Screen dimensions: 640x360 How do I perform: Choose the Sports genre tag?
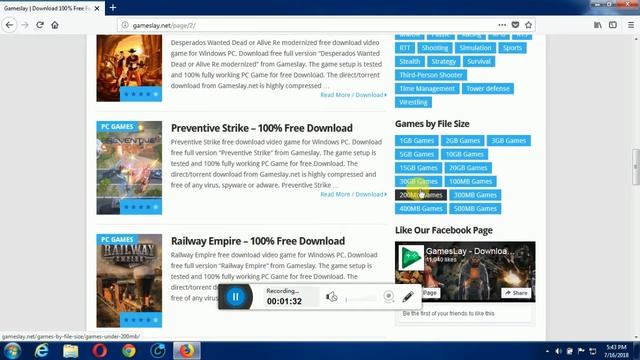click(512, 48)
